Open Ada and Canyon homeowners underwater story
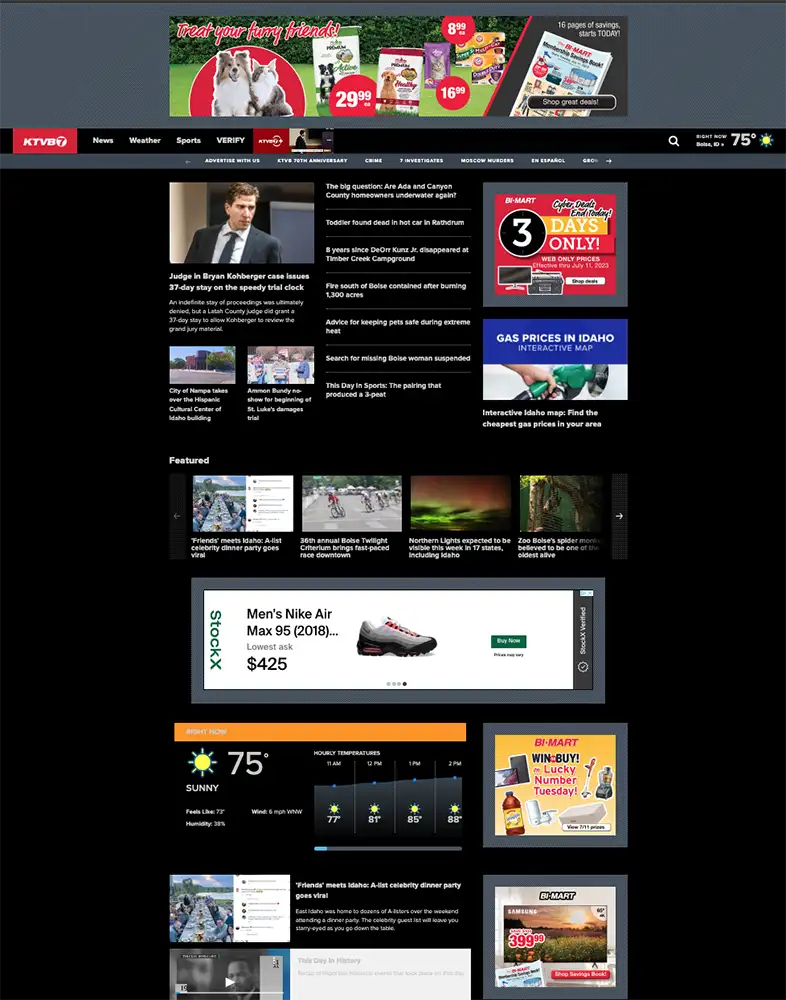Image resolution: width=786 pixels, height=1000 pixels. point(391,191)
